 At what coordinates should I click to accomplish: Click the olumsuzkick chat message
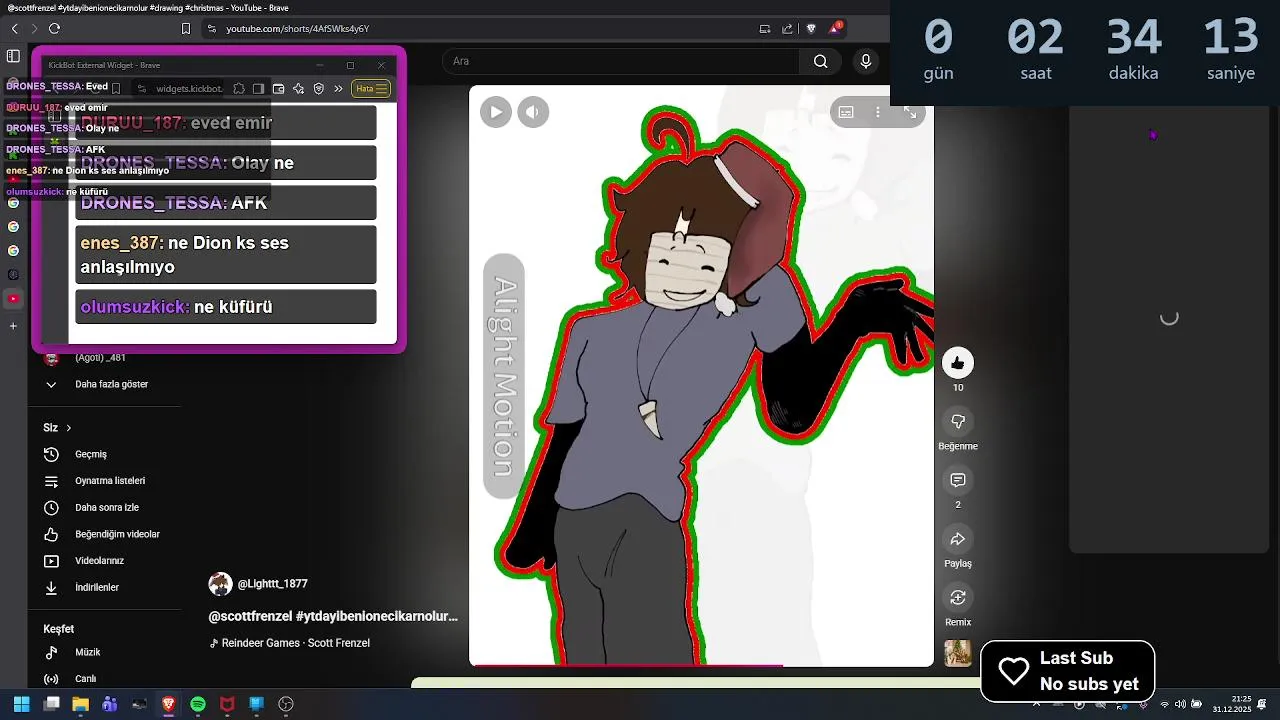(226, 307)
